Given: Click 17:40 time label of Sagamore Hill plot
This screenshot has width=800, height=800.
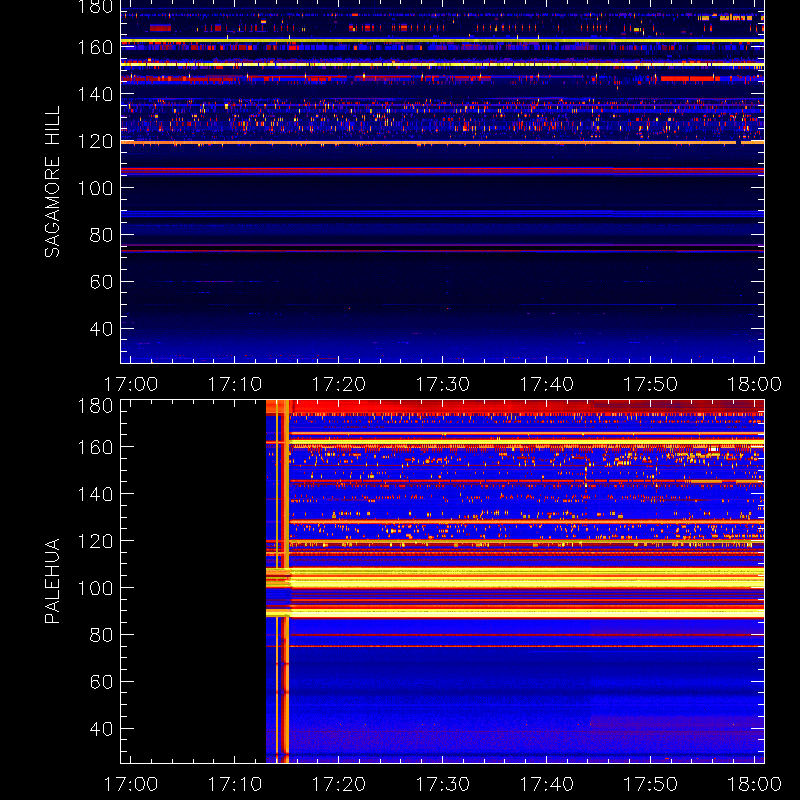Looking at the screenshot, I should pos(547,384).
